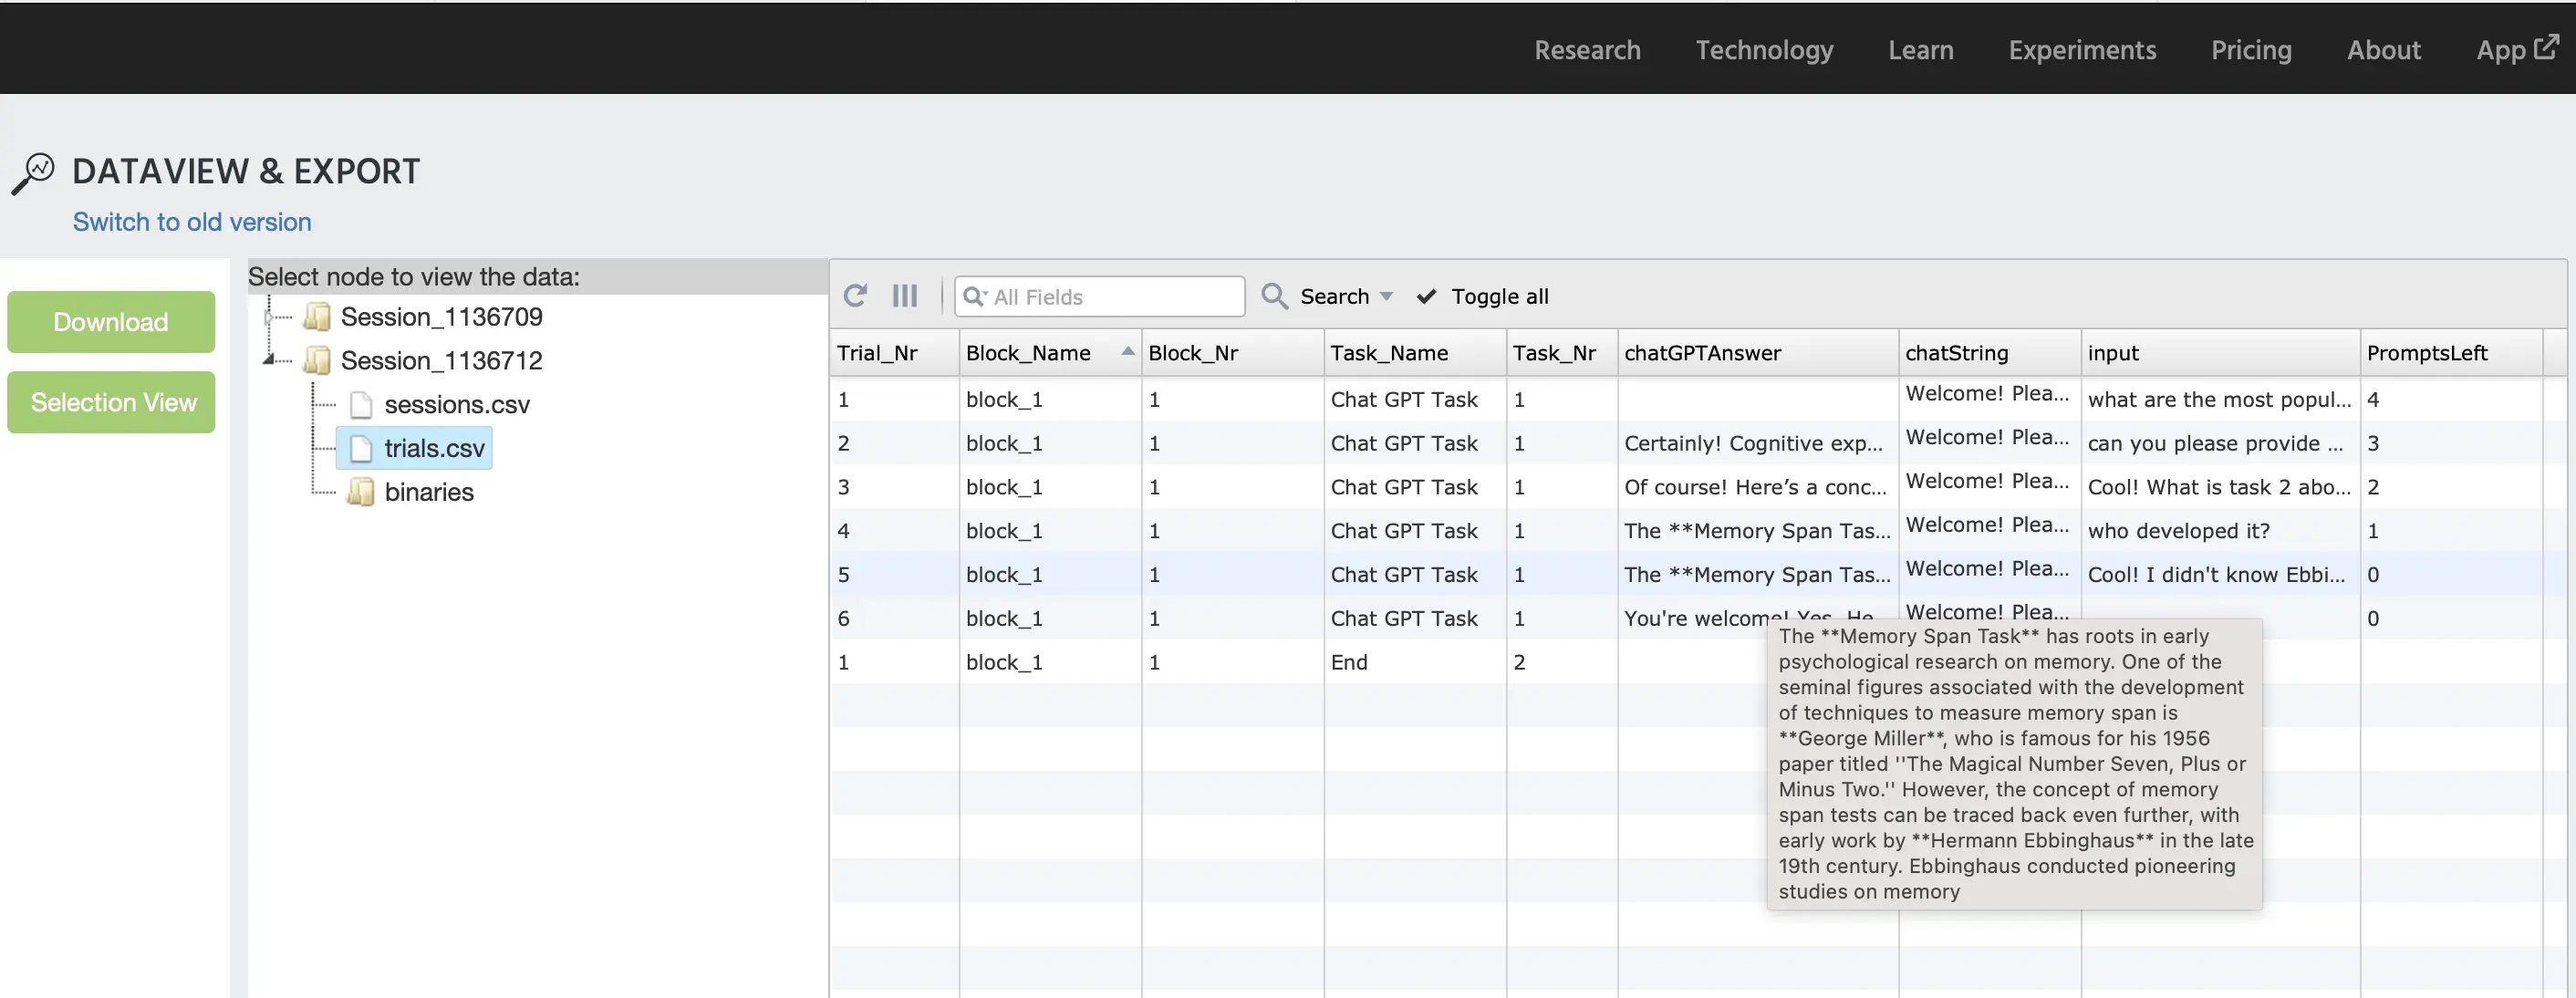2576x998 pixels.
Task: Open the Search dropdown arrow
Action: tap(1386, 297)
